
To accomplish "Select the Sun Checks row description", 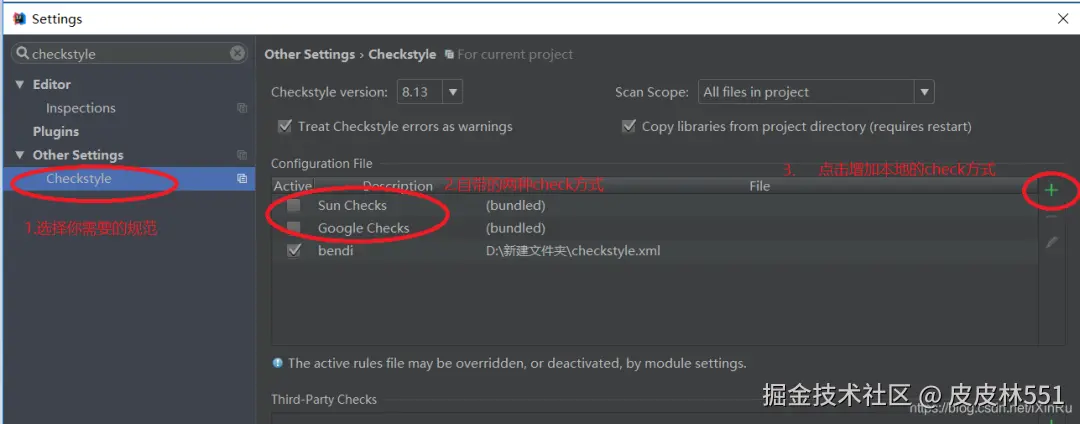I will pyautogui.click(x=352, y=205).
